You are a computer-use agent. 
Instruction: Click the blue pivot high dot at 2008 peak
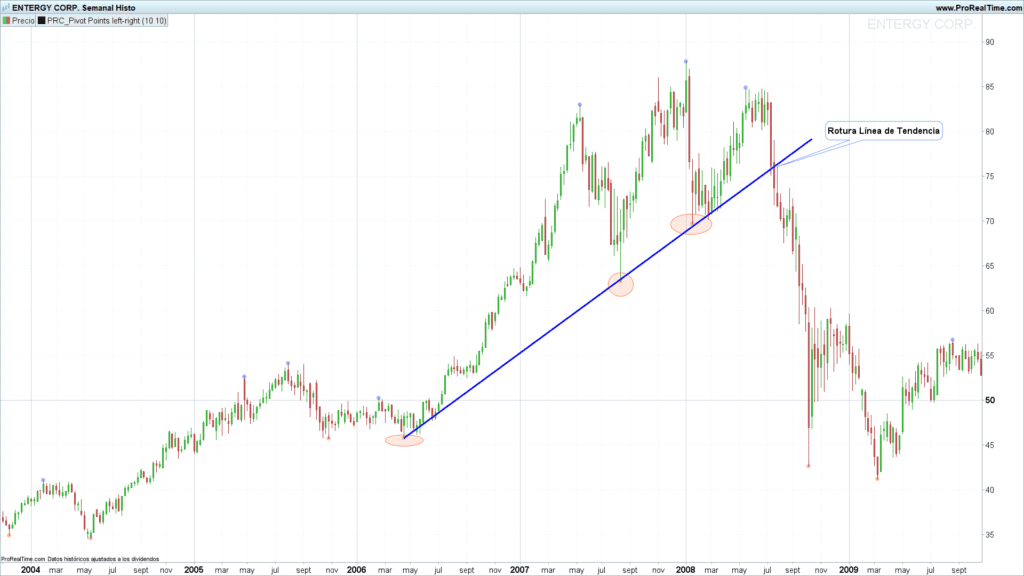point(686,61)
